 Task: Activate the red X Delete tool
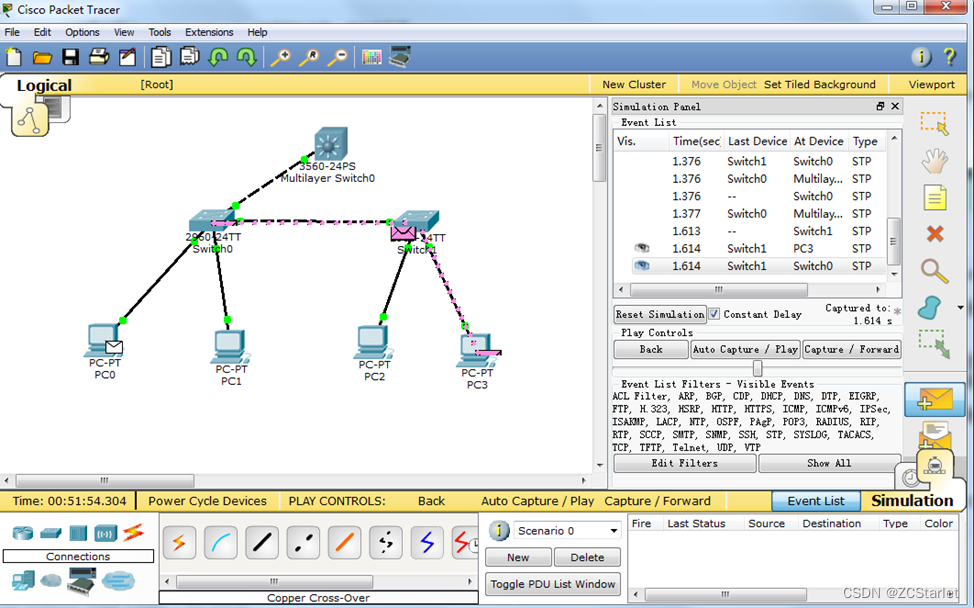(935, 234)
